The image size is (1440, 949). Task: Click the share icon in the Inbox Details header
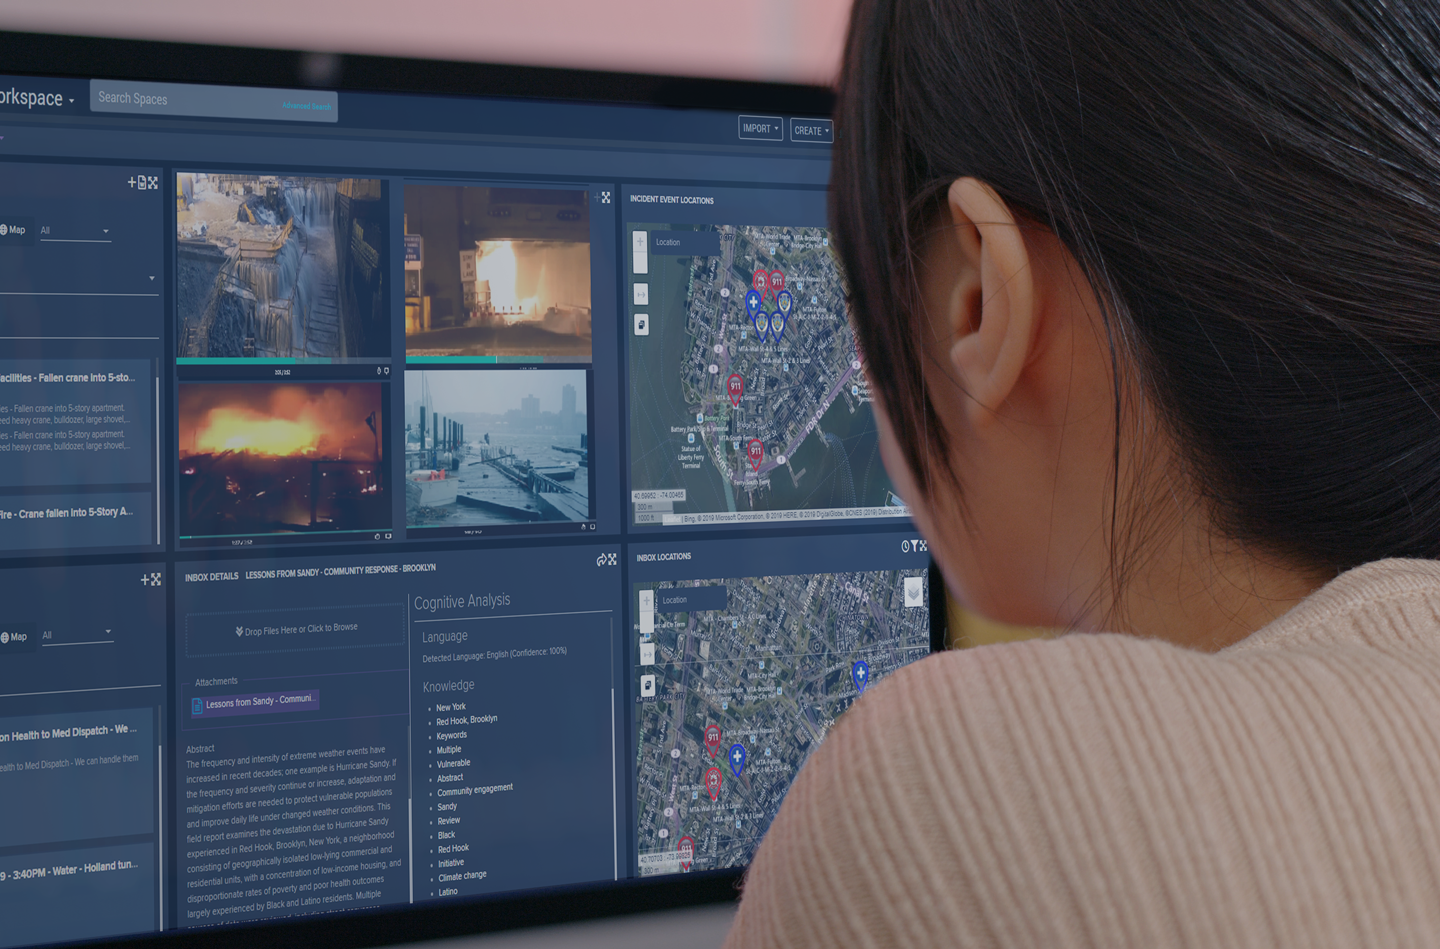pyautogui.click(x=601, y=560)
